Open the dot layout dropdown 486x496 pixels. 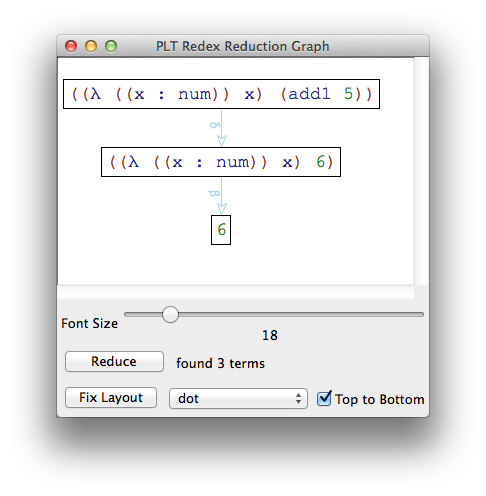(238, 398)
